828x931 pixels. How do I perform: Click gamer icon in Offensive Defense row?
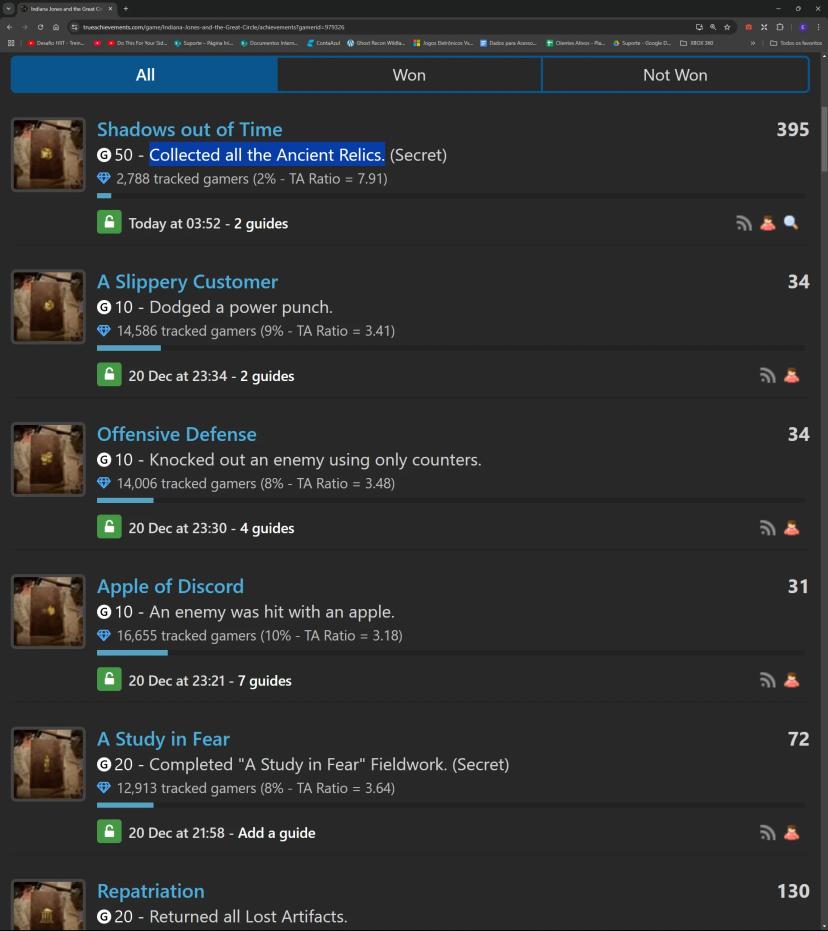[791, 528]
